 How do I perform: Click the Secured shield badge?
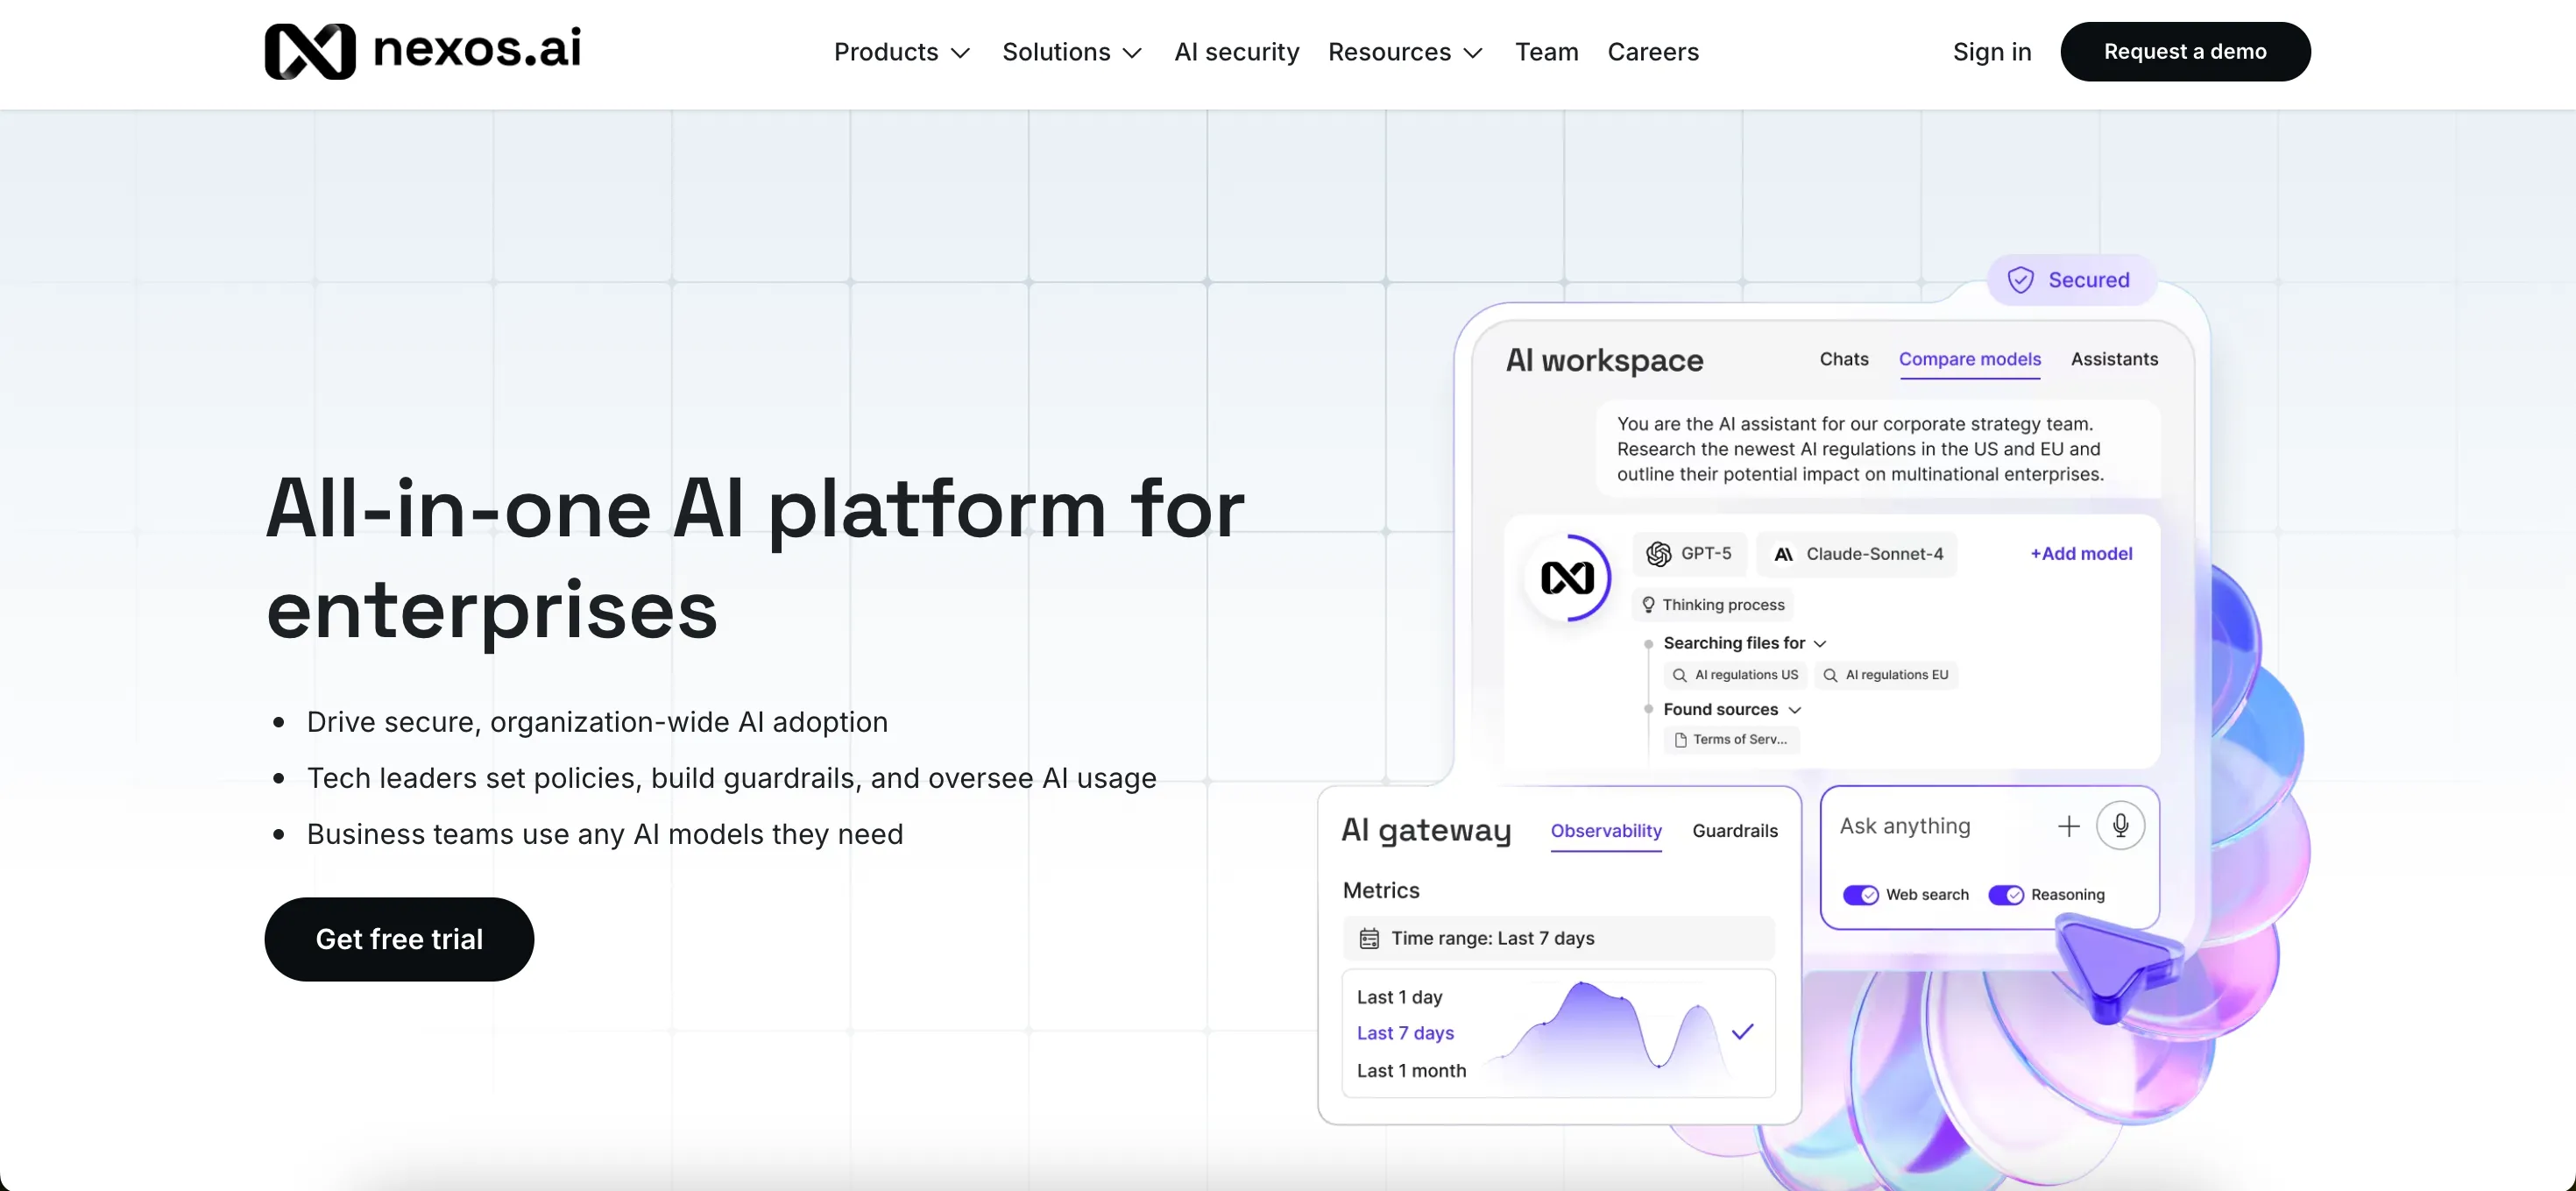pos(2070,280)
